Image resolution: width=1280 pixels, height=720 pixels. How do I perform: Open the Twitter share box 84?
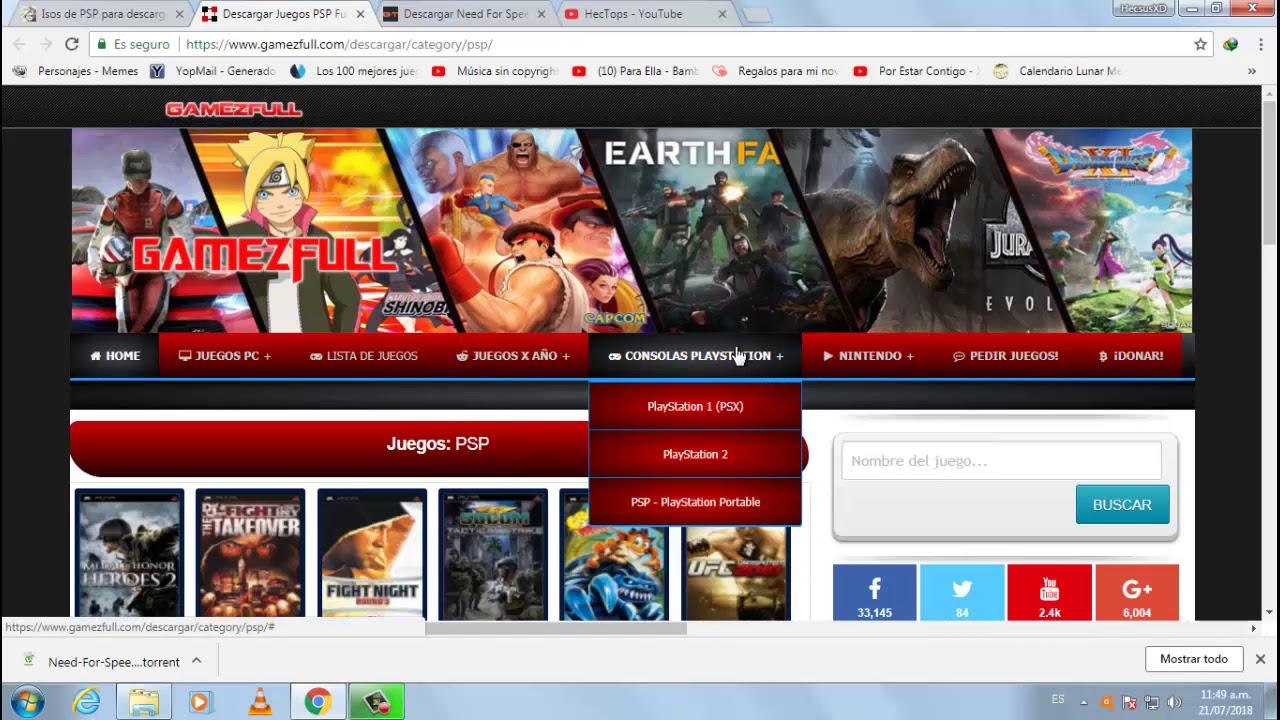[x=962, y=592]
